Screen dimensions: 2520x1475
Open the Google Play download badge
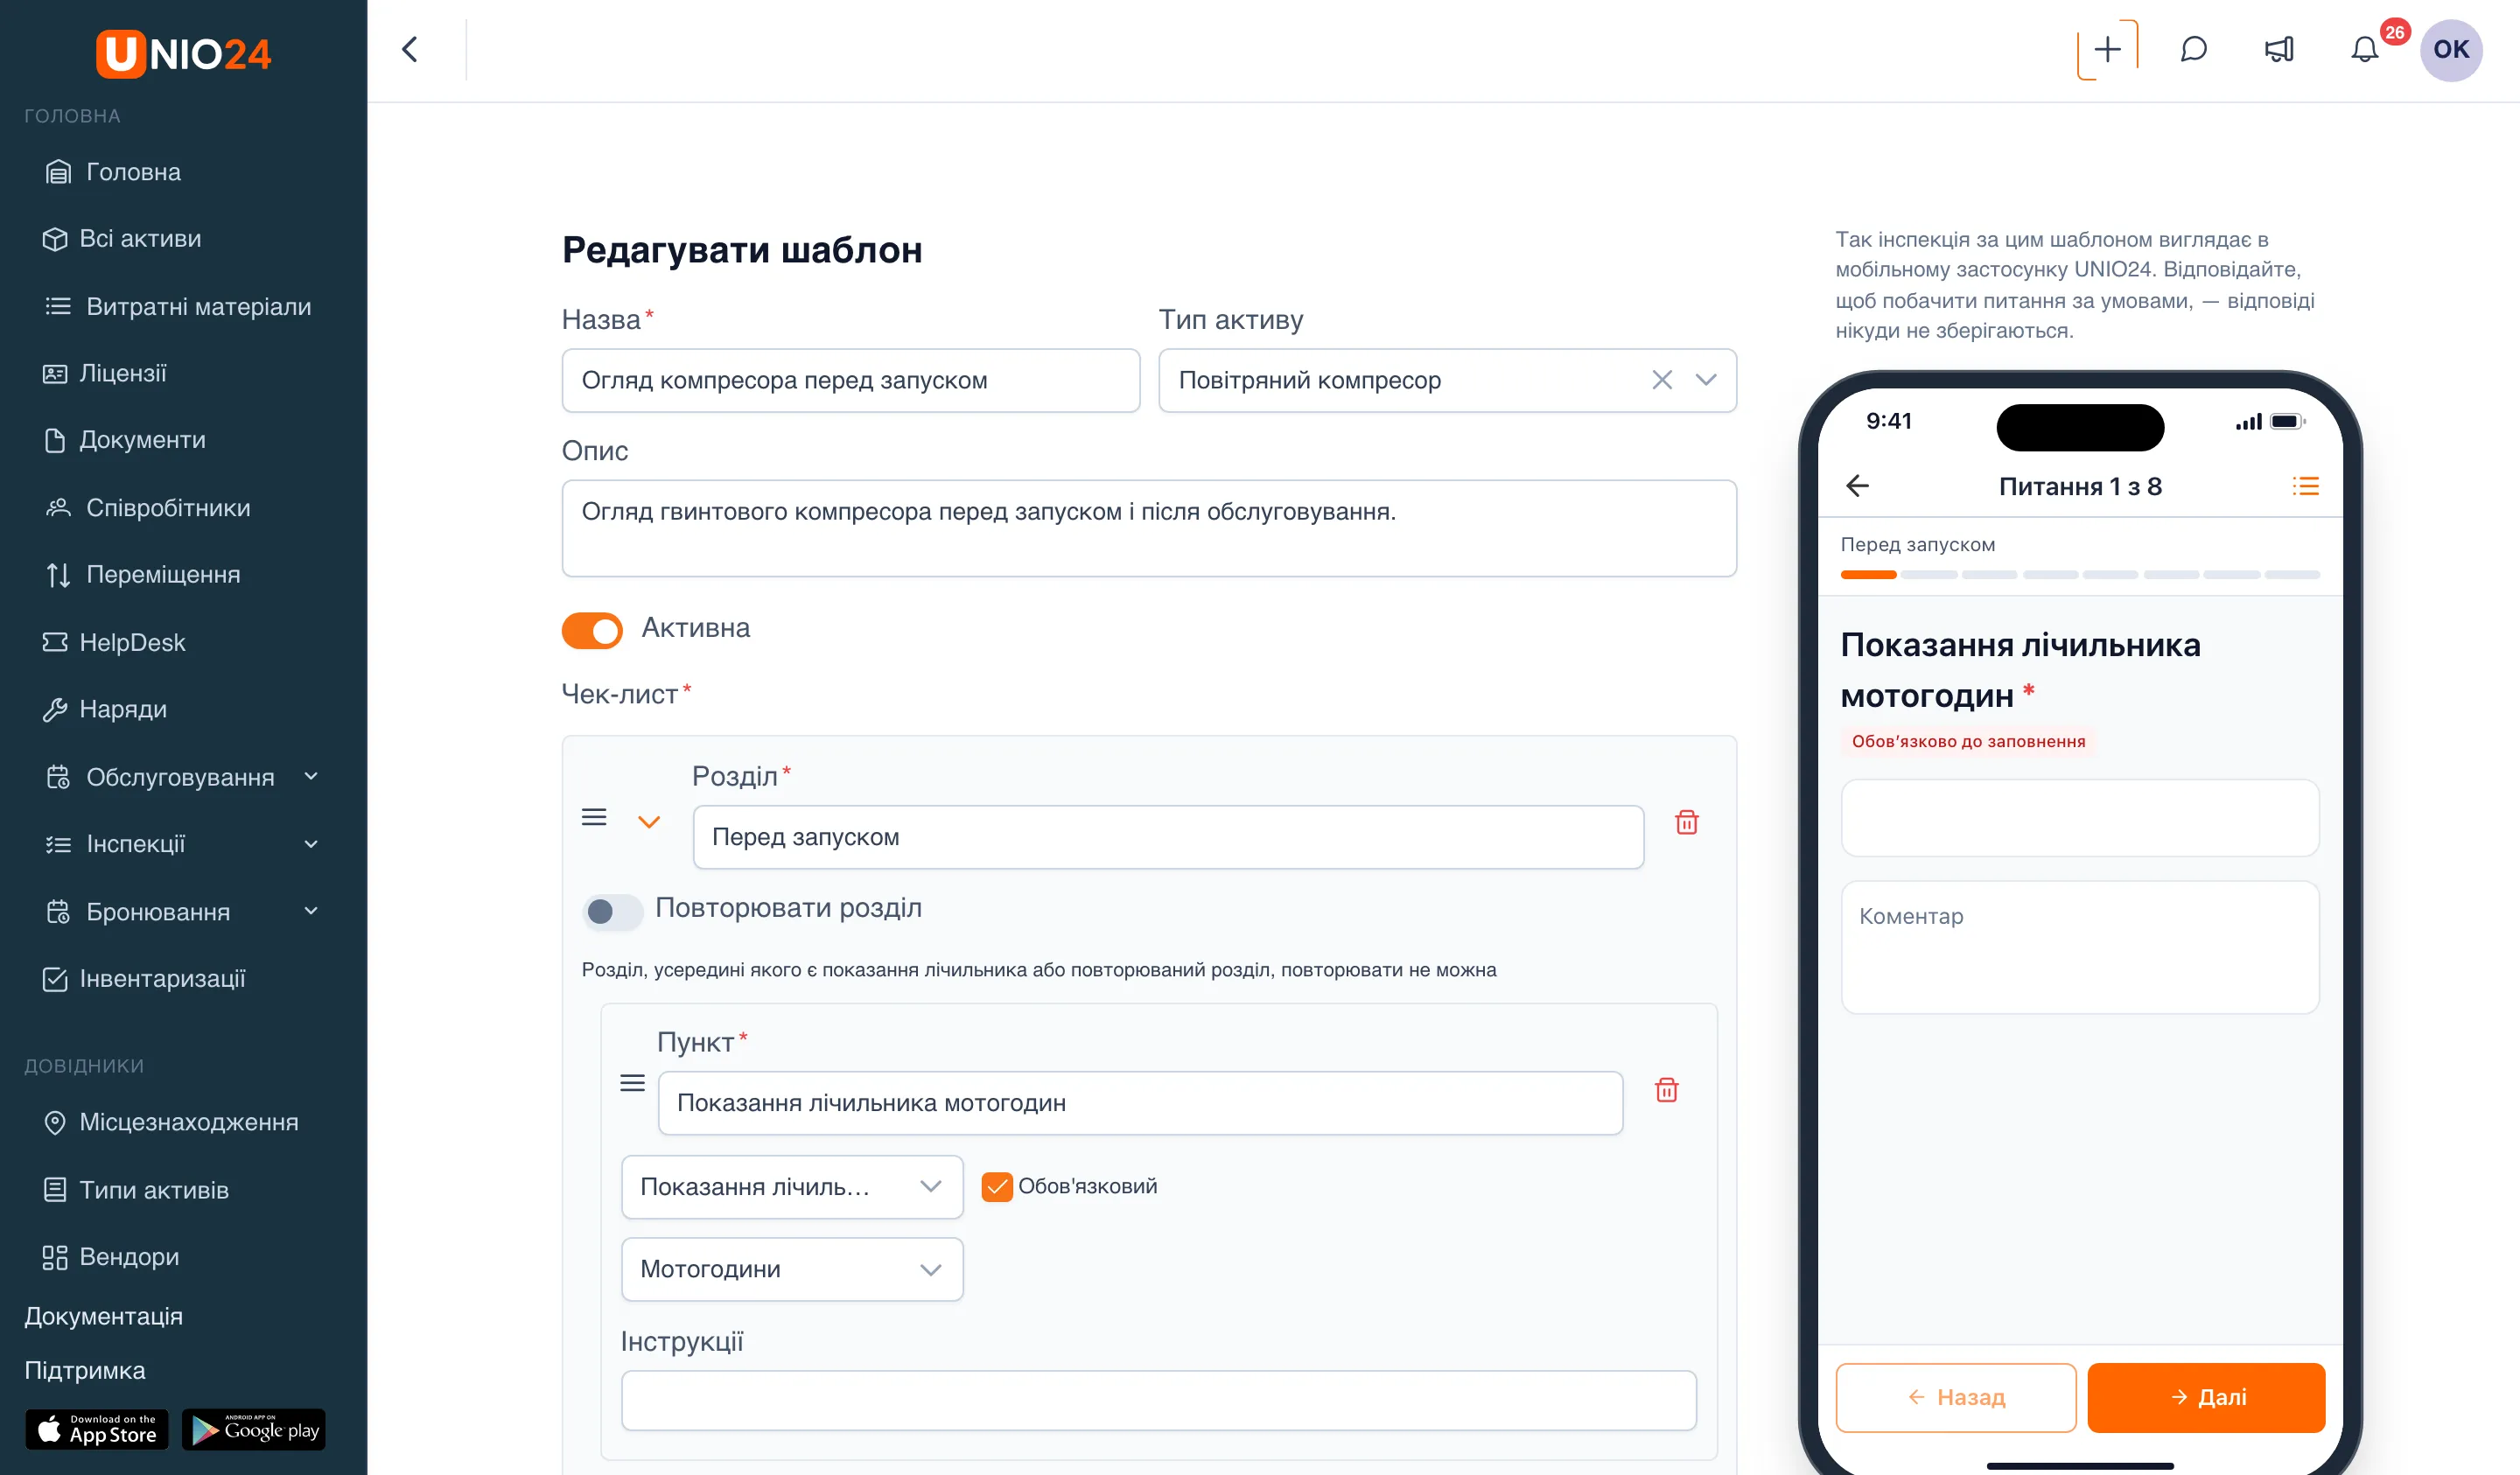tap(254, 1429)
